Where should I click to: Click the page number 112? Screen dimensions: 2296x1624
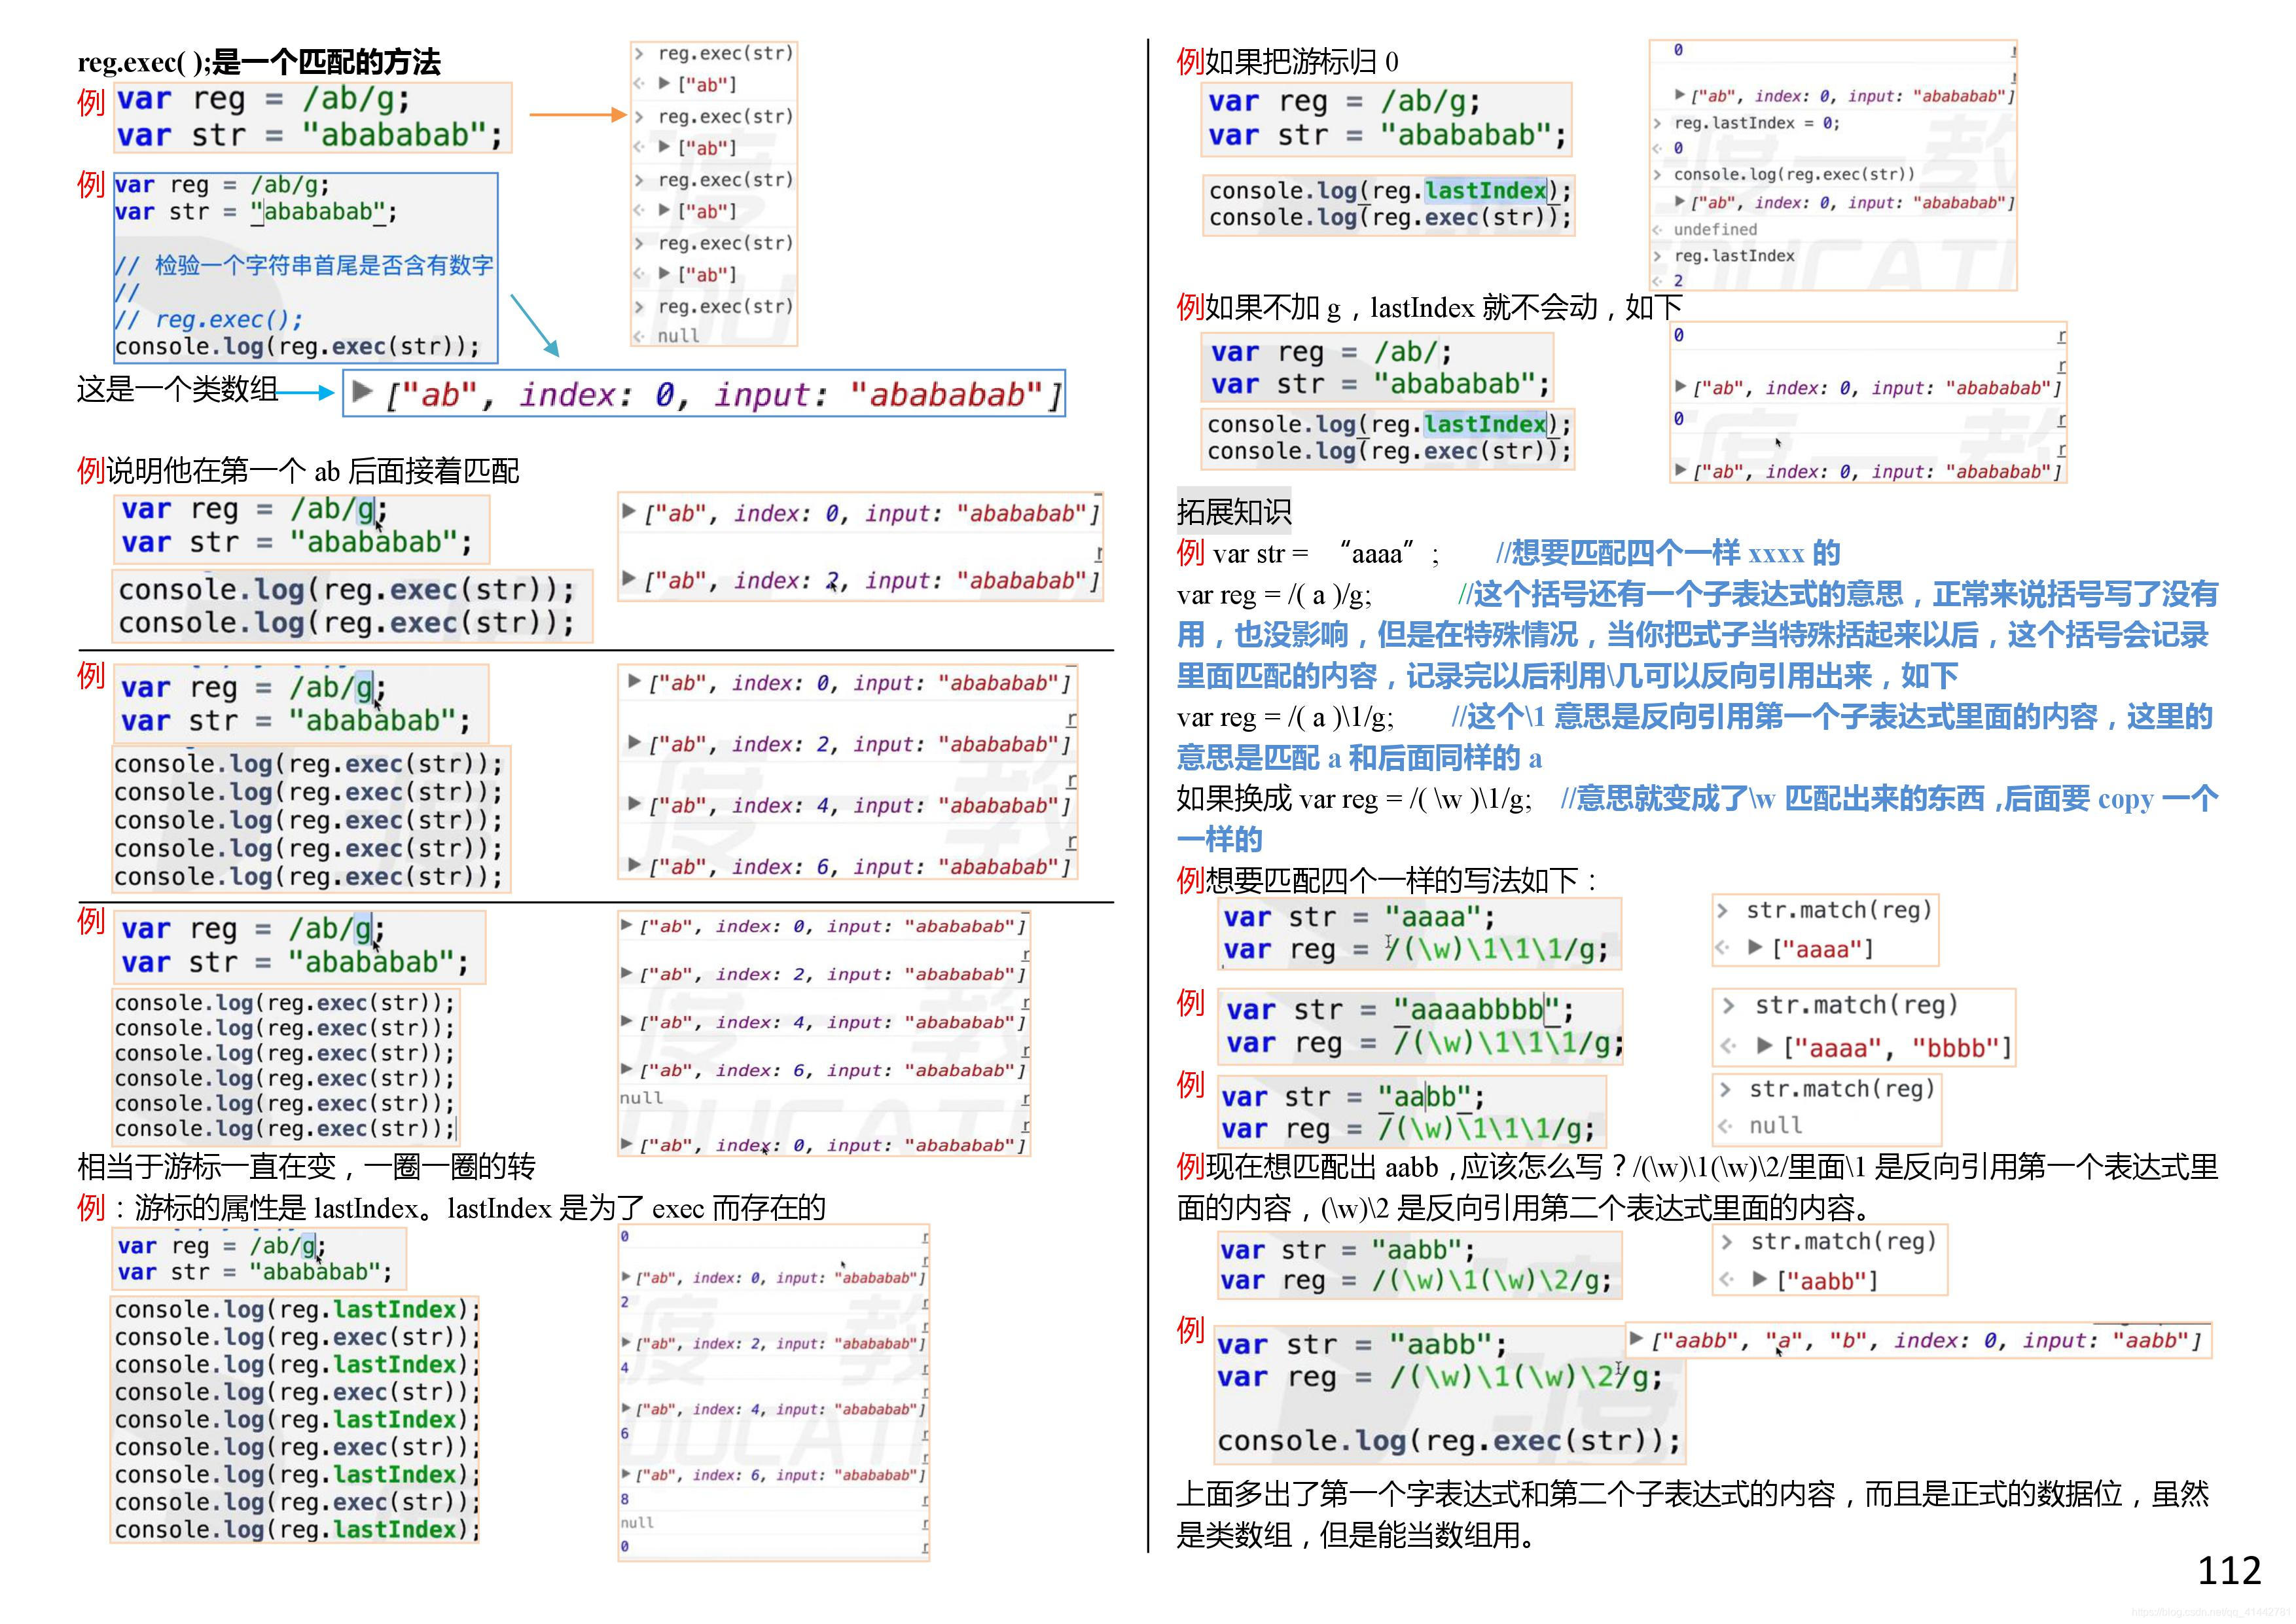pyautogui.click(x=2229, y=1571)
